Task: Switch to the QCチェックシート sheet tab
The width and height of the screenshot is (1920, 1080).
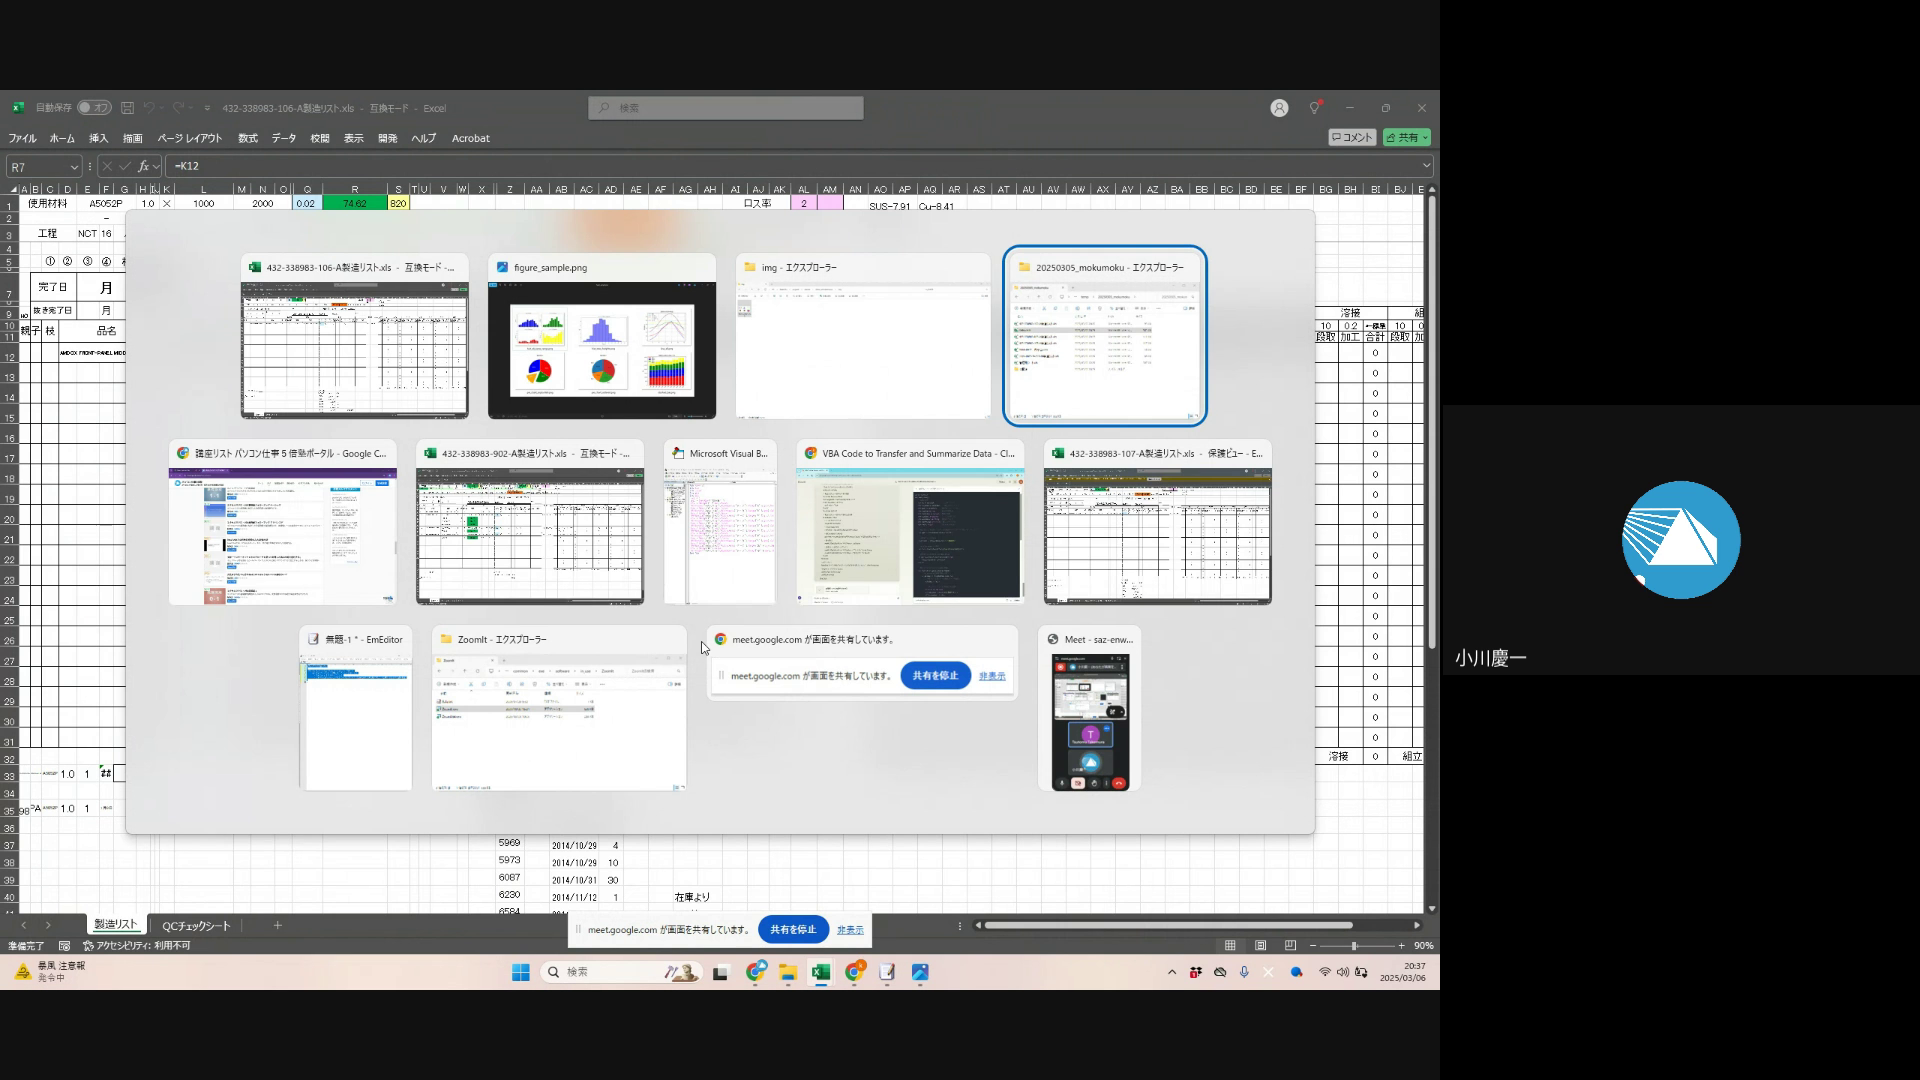Action: [196, 925]
